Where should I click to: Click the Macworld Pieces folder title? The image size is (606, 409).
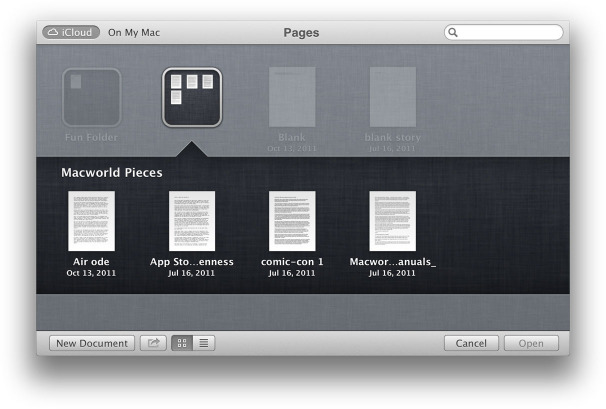pos(111,172)
